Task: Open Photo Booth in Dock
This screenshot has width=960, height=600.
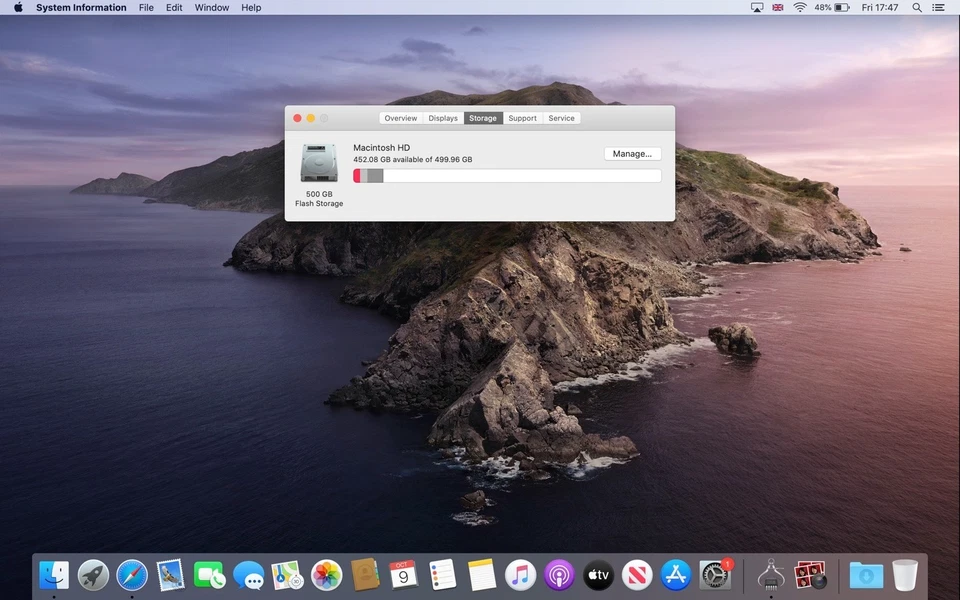Action: tap(810, 576)
